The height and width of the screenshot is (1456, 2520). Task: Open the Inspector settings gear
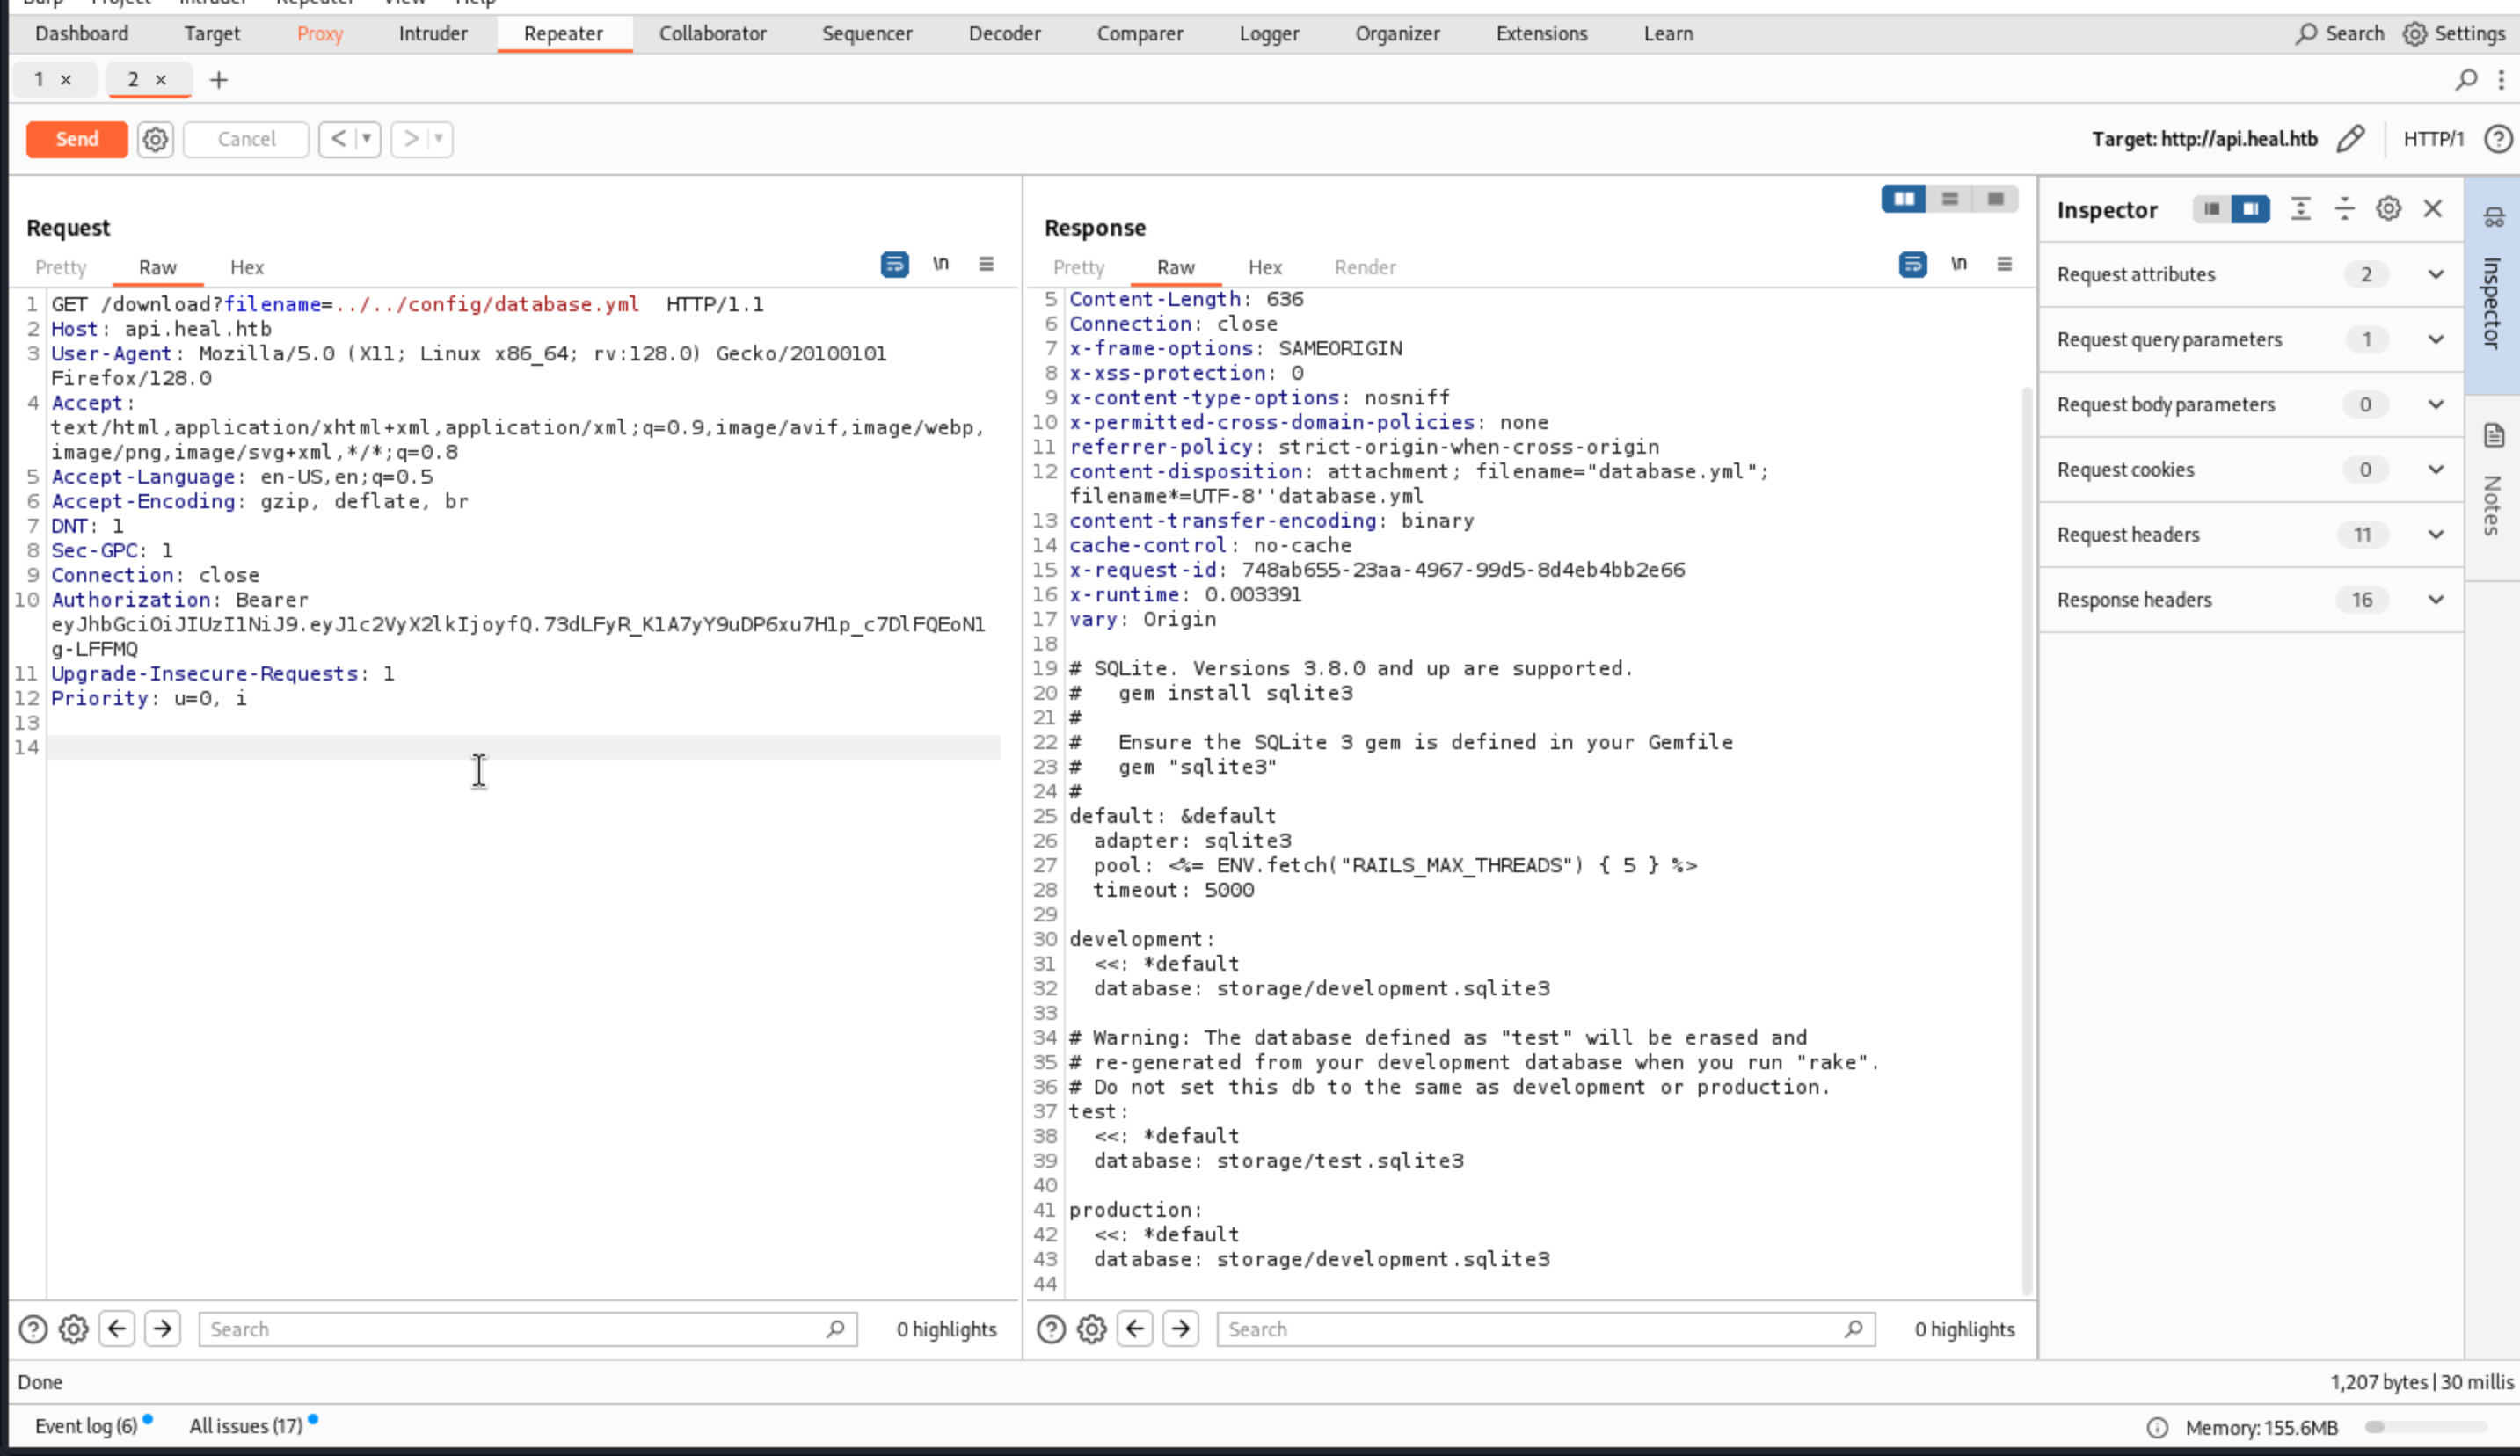(2388, 209)
